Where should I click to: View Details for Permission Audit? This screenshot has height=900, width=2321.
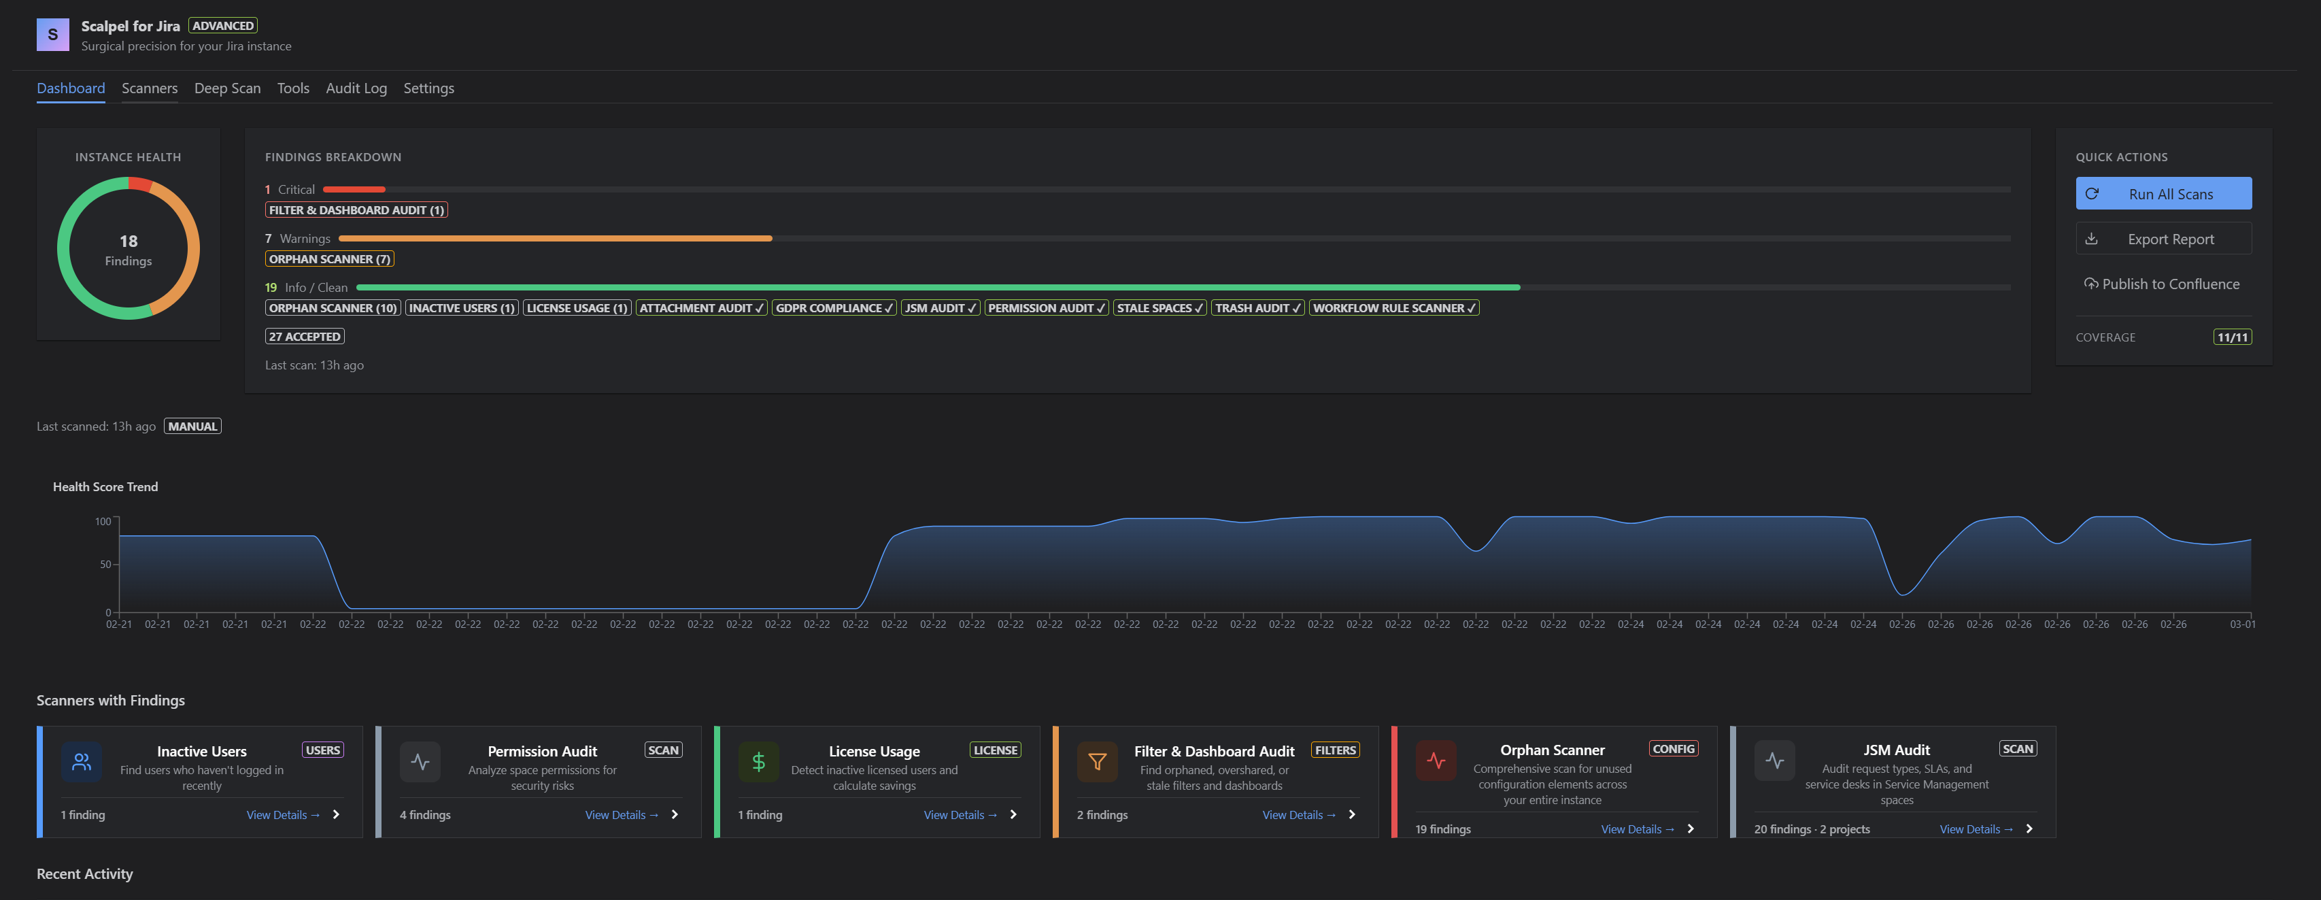622,815
